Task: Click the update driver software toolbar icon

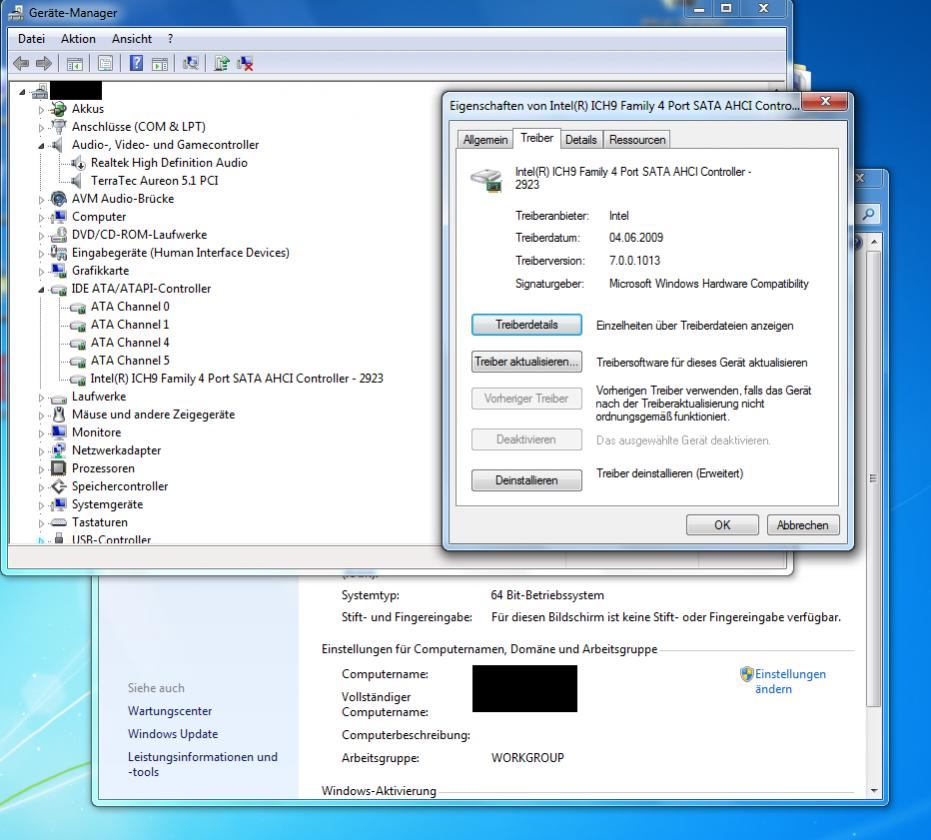Action: pyautogui.click(x=221, y=63)
